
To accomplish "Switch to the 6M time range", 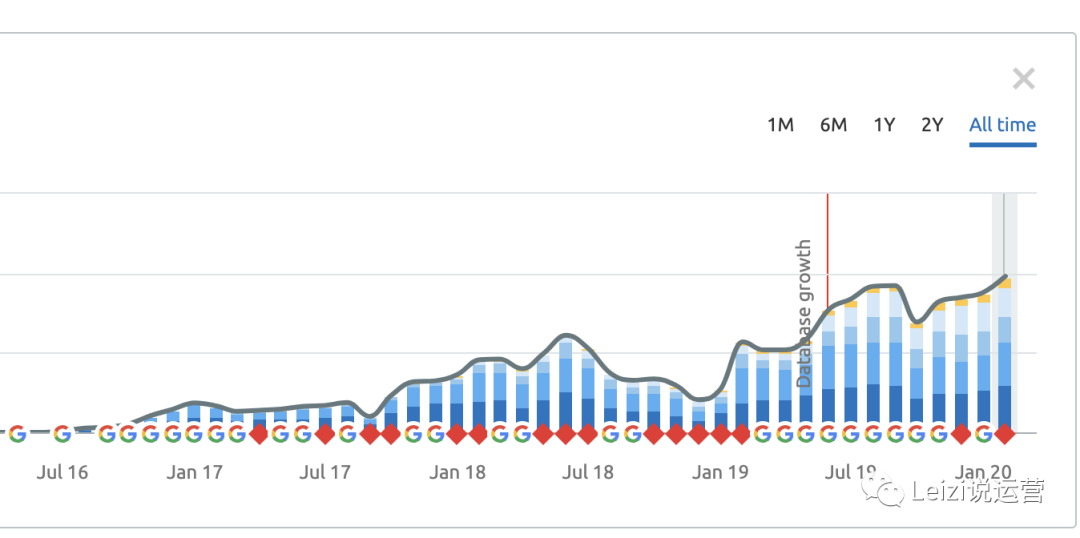I will tap(833, 125).
